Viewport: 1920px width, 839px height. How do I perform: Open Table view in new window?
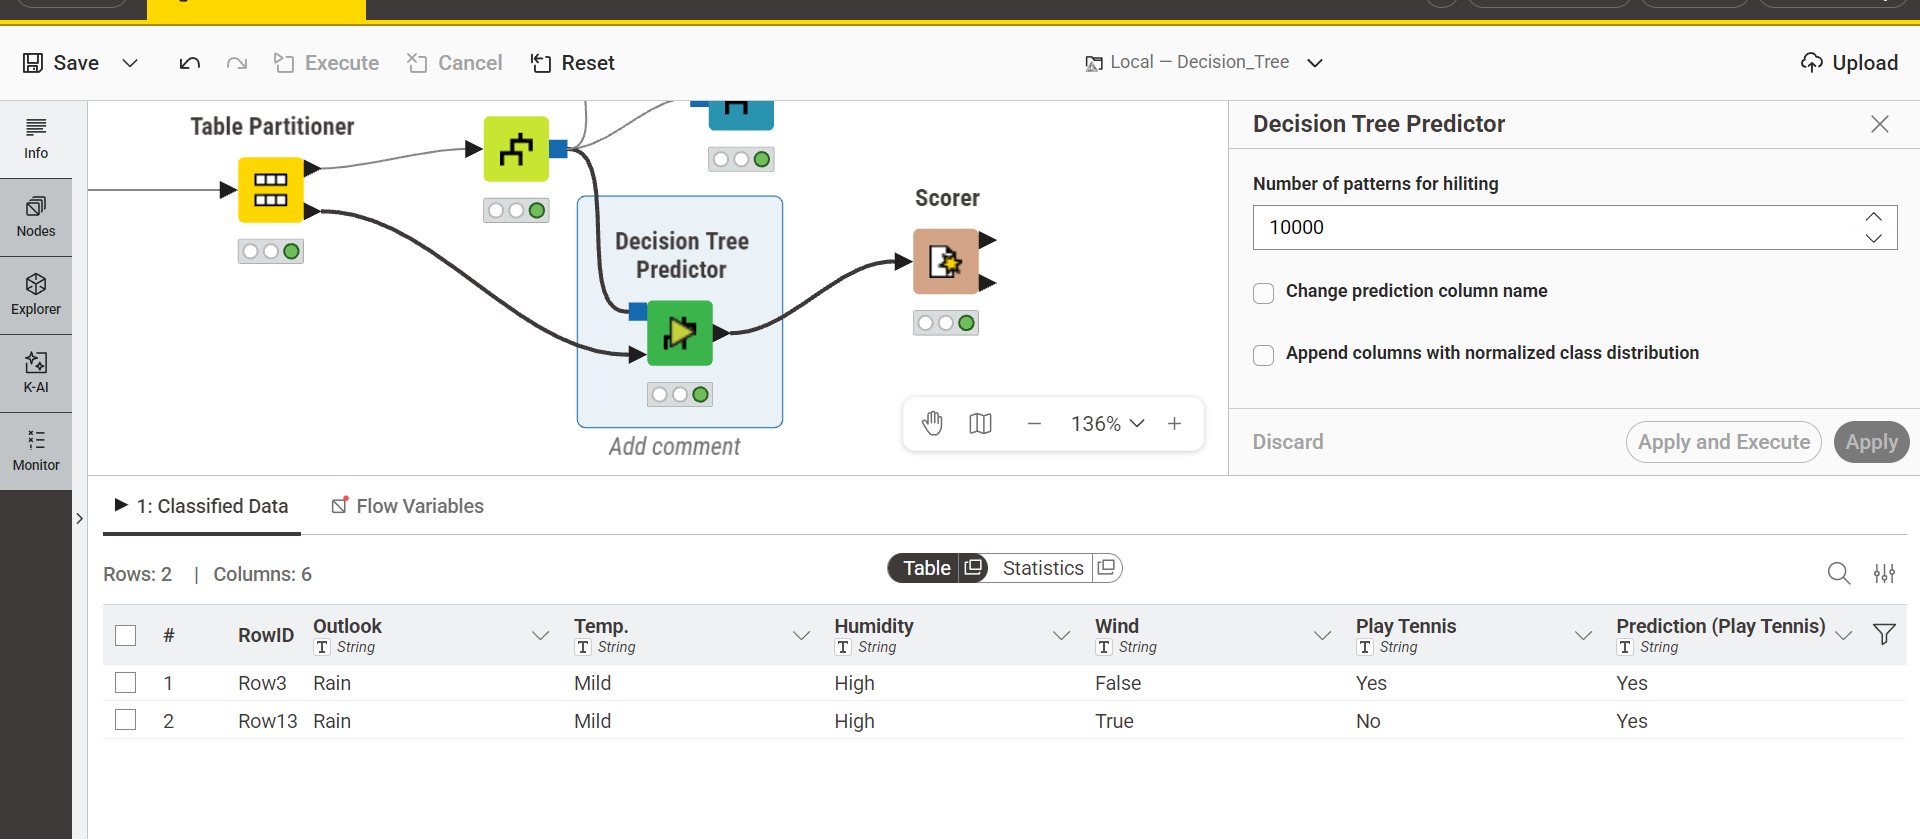[973, 568]
